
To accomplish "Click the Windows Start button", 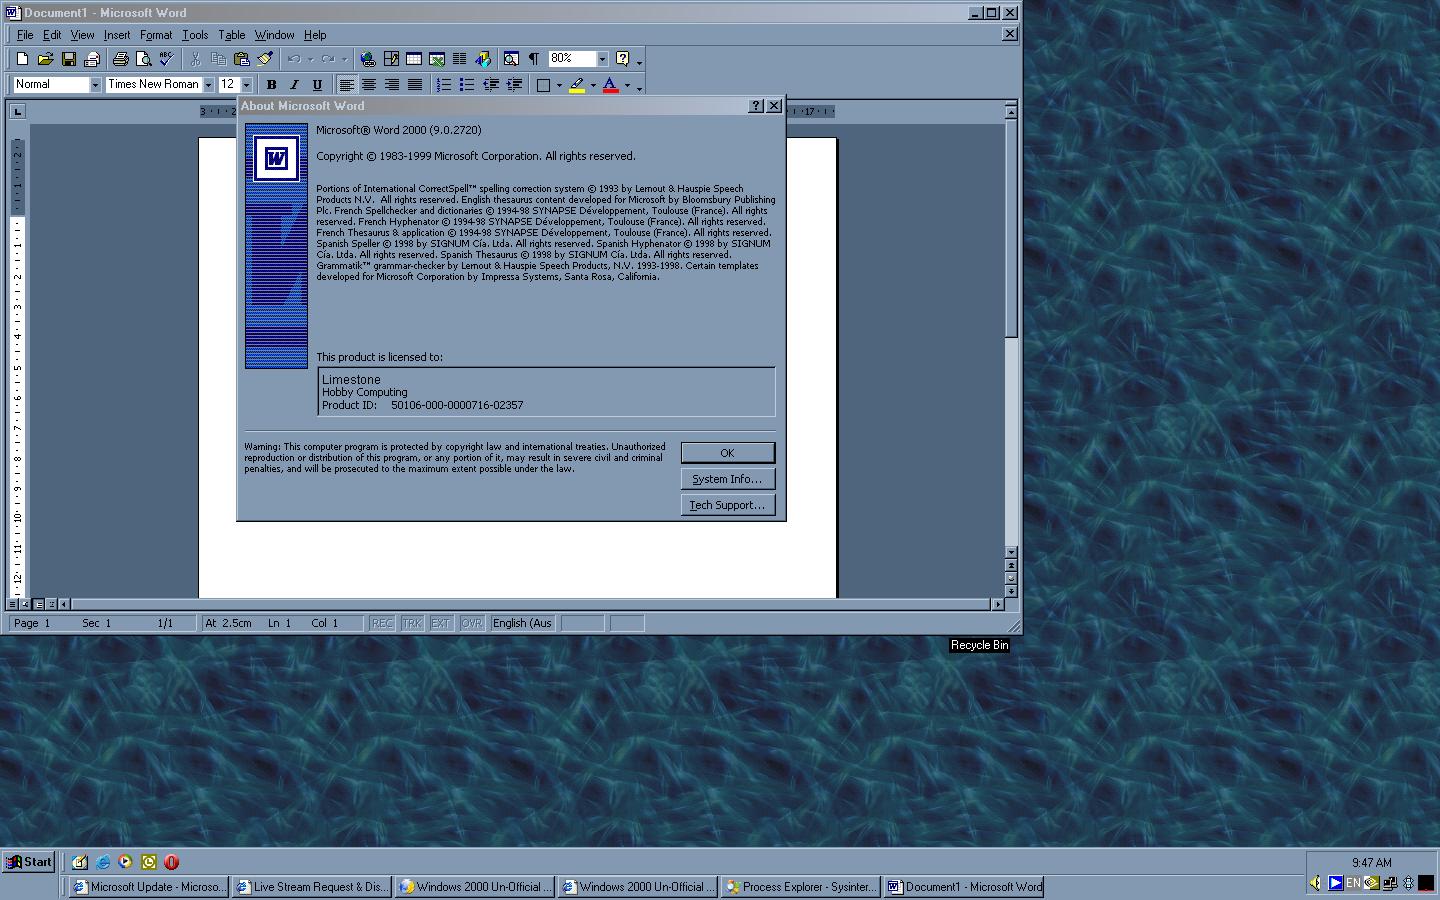I will pyautogui.click(x=29, y=862).
